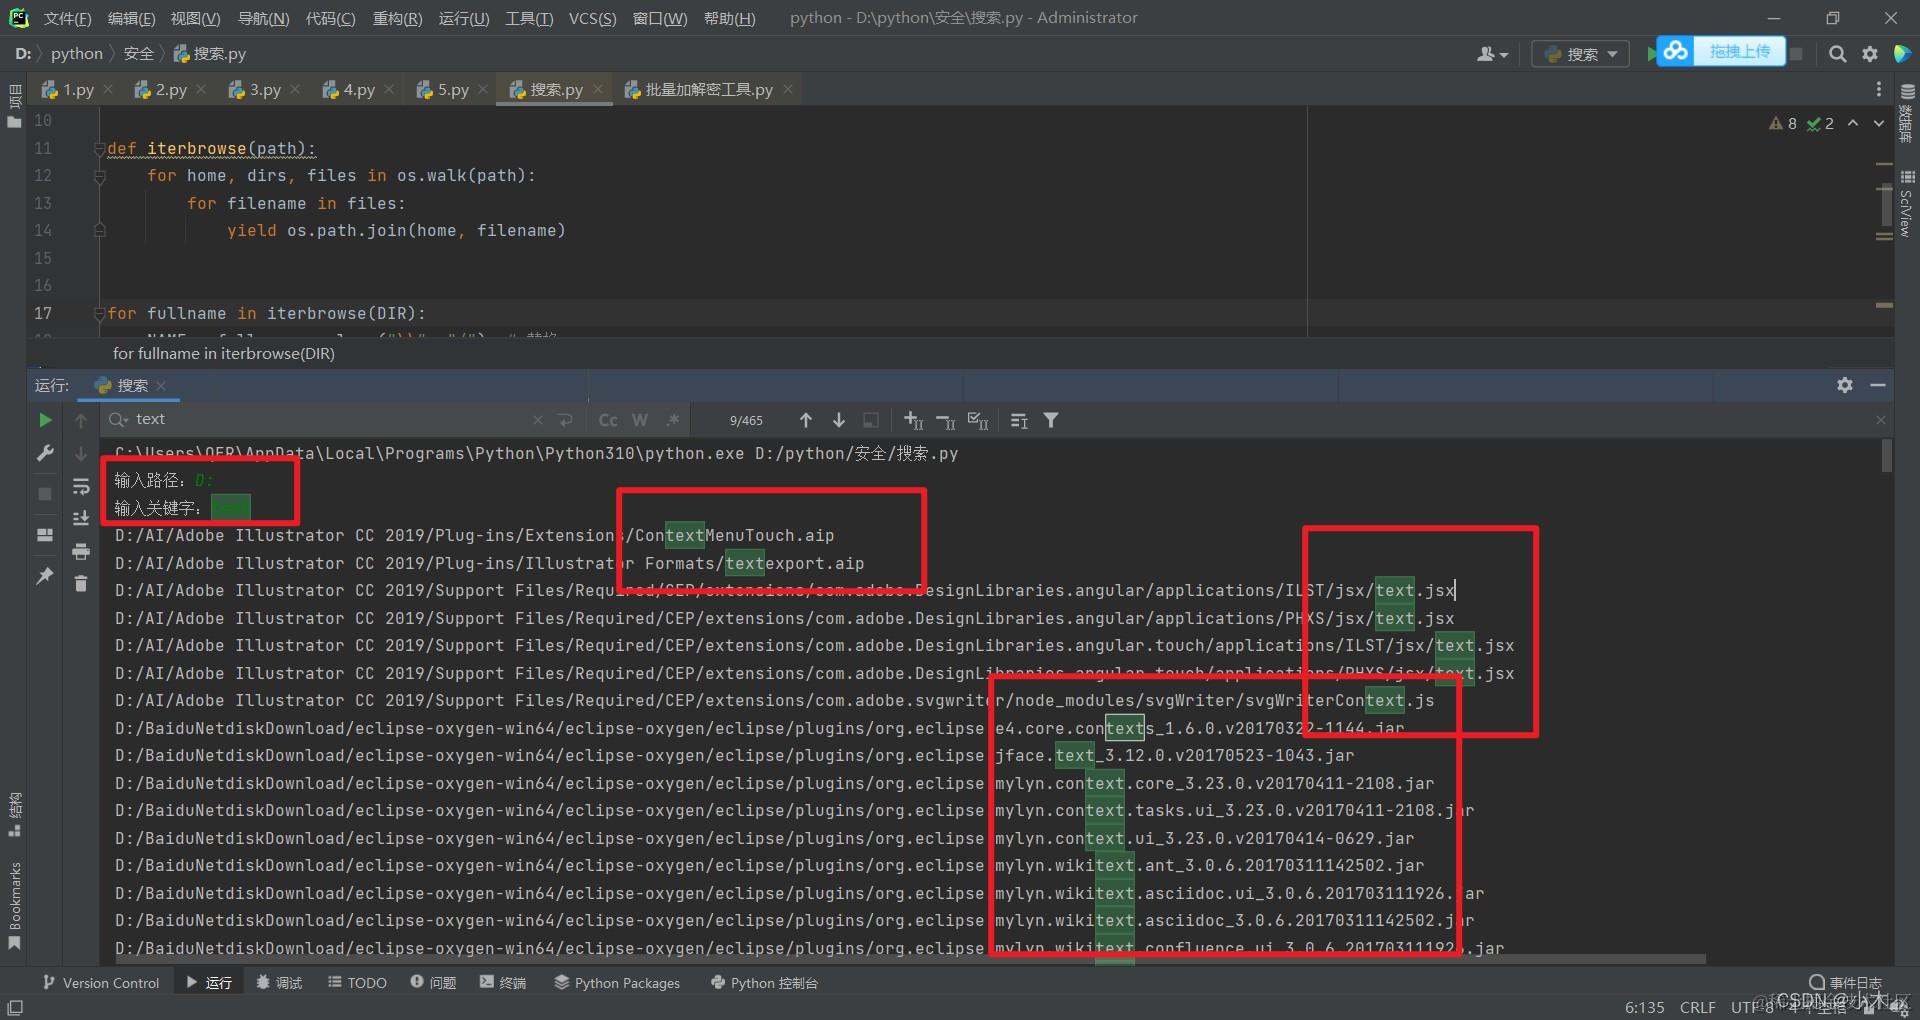Open the Python Packages tool window
This screenshot has width=1920, height=1020.
click(617, 983)
